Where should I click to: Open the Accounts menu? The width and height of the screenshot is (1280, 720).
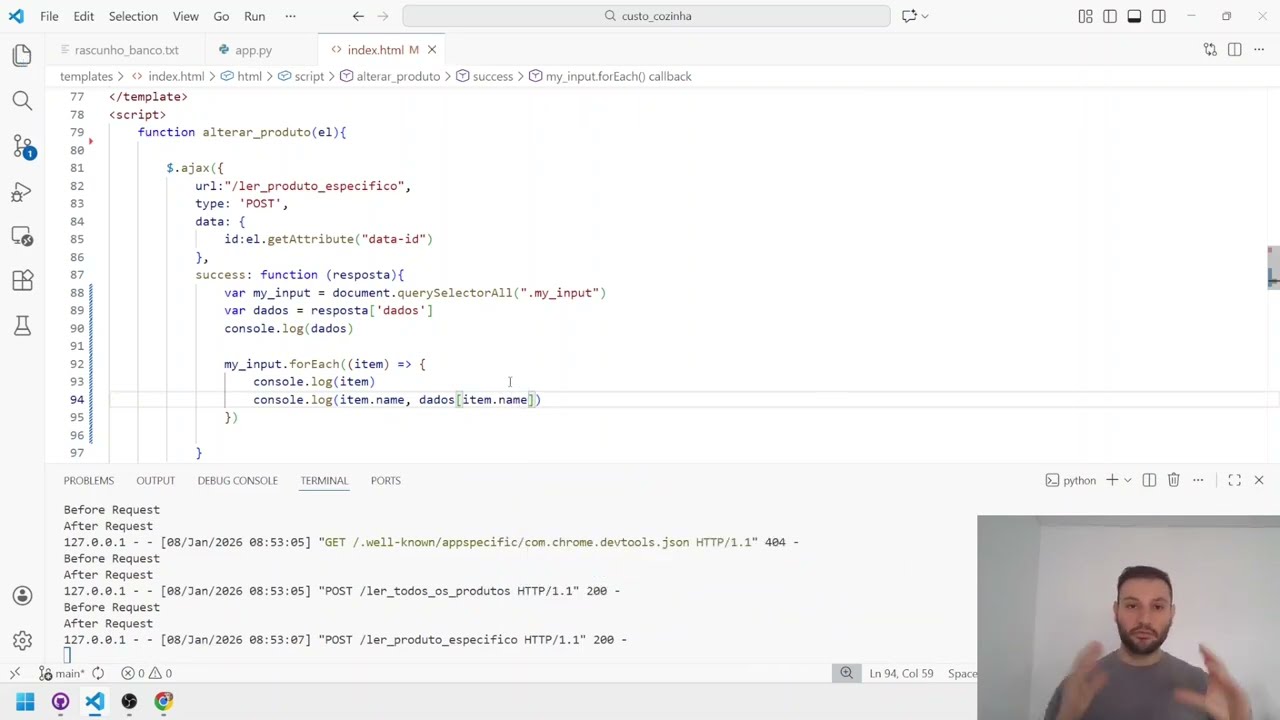tap(22, 595)
